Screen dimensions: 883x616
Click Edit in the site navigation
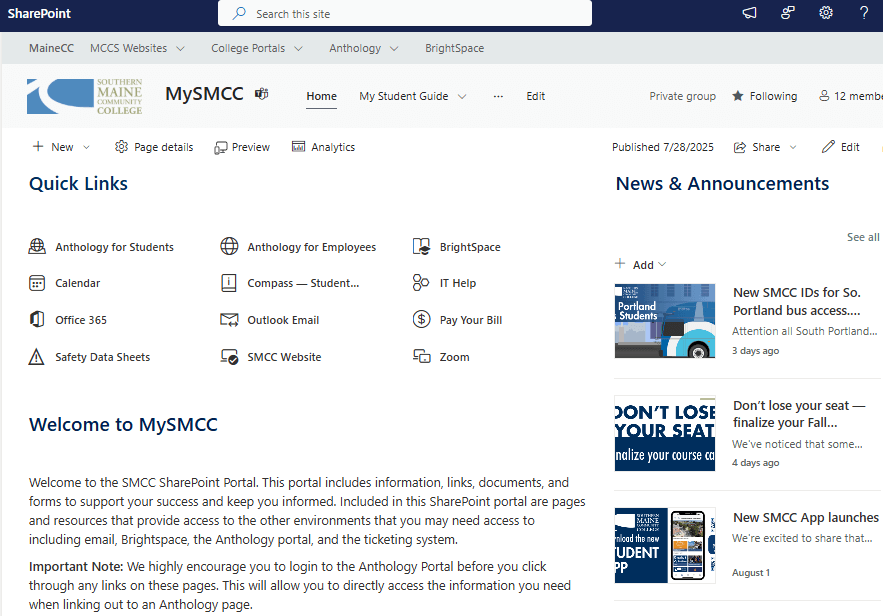(536, 96)
